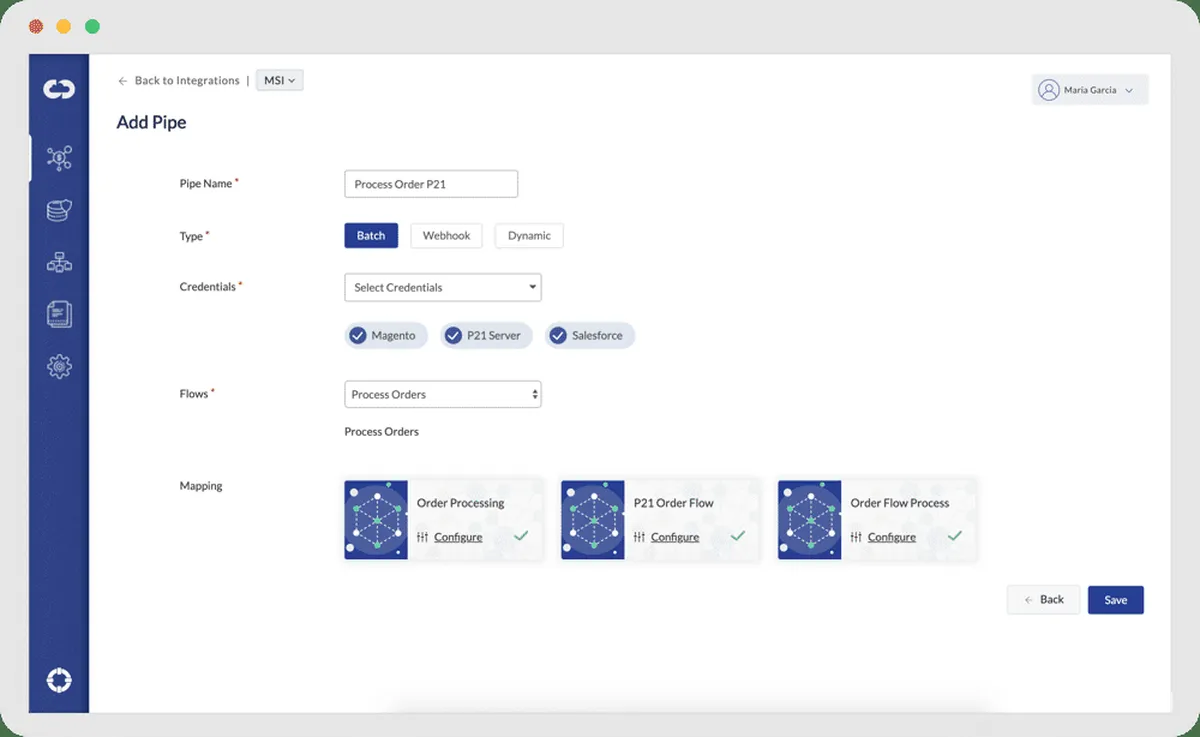Expand the MSI integration dropdown
Image resolution: width=1200 pixels, height=737 pixels.
279,81
